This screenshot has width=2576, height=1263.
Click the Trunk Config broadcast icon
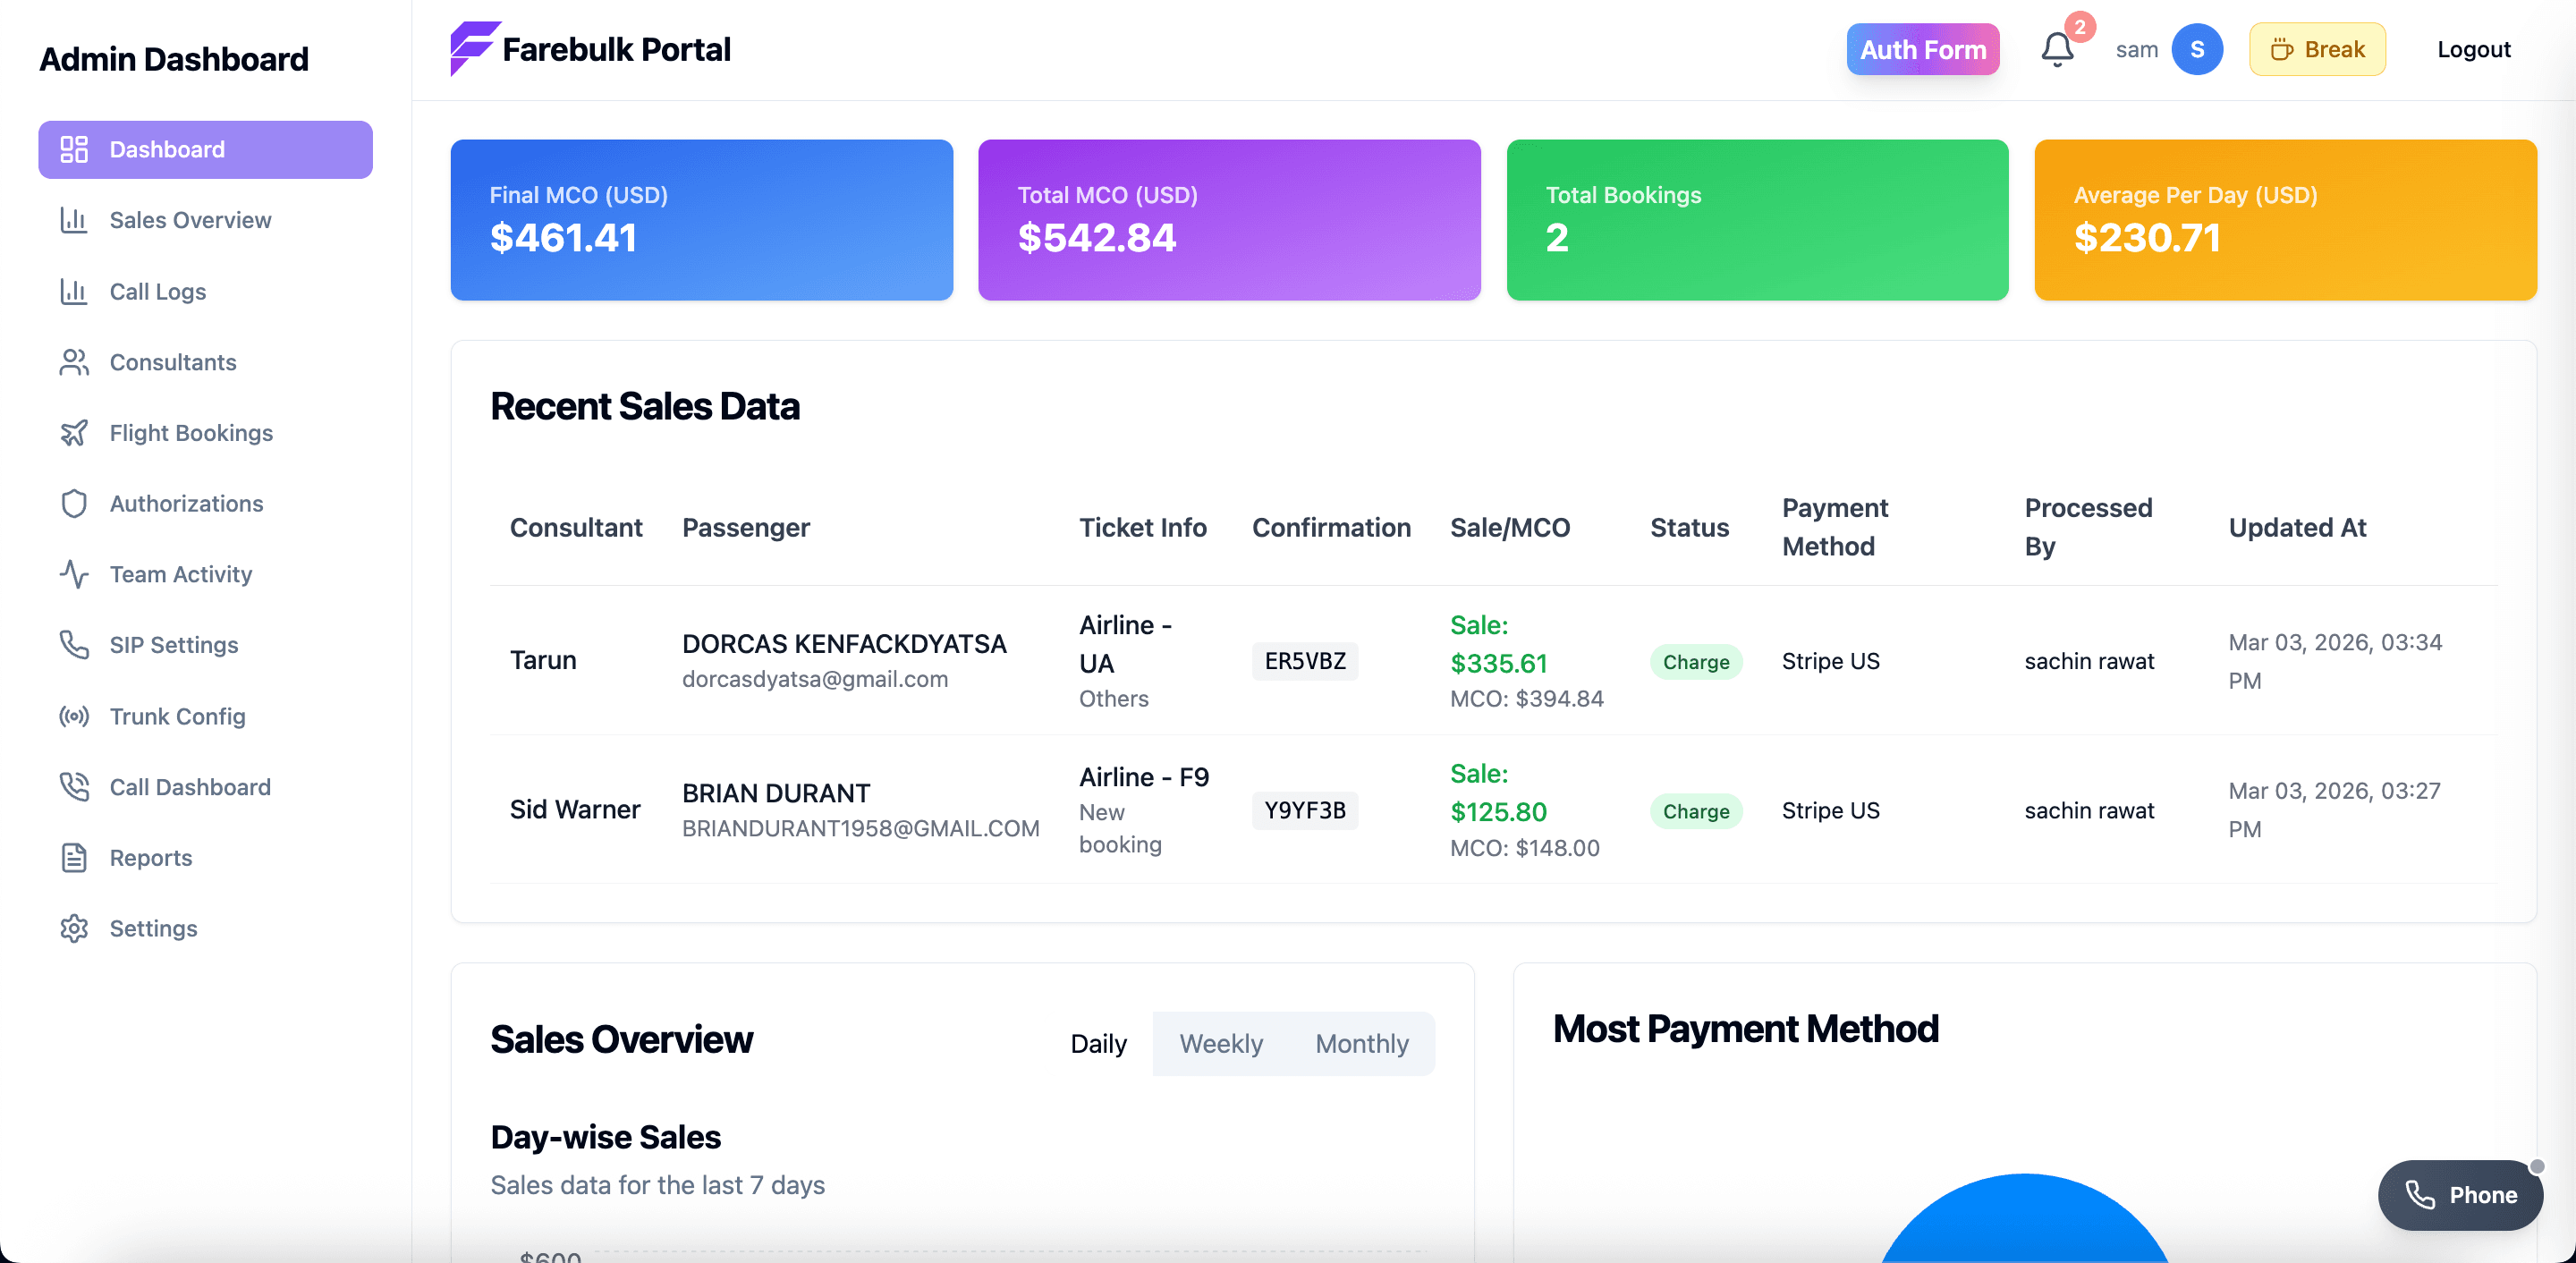[x=74, y=716]
